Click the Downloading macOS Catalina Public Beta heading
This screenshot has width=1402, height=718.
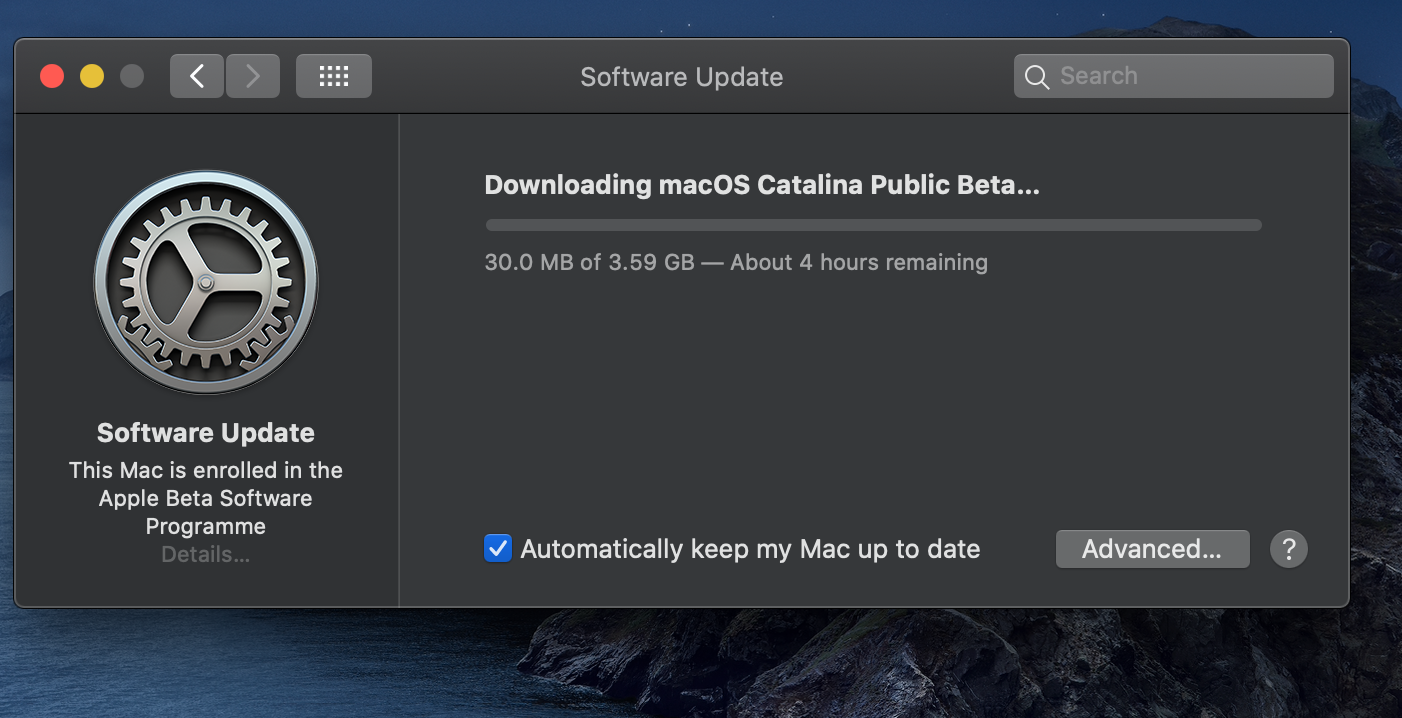point(762,185)
